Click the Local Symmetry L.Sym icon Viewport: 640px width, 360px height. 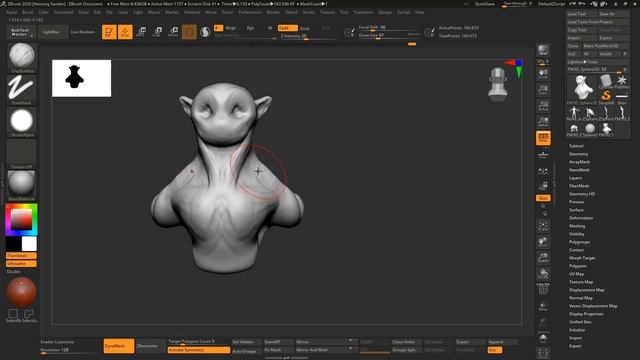click(x=543, y=171)
